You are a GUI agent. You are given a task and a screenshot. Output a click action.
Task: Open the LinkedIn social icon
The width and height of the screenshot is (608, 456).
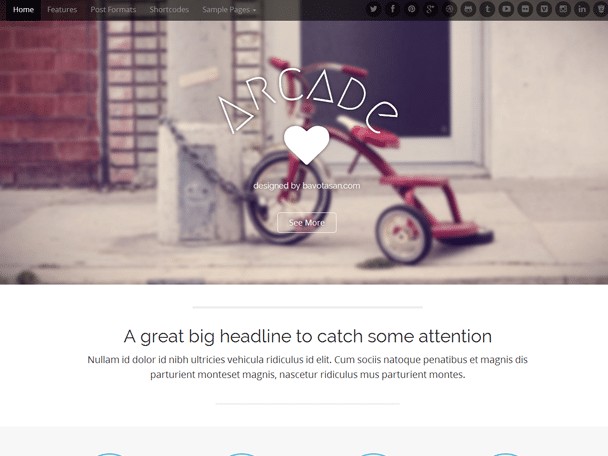tap(582, 9)
